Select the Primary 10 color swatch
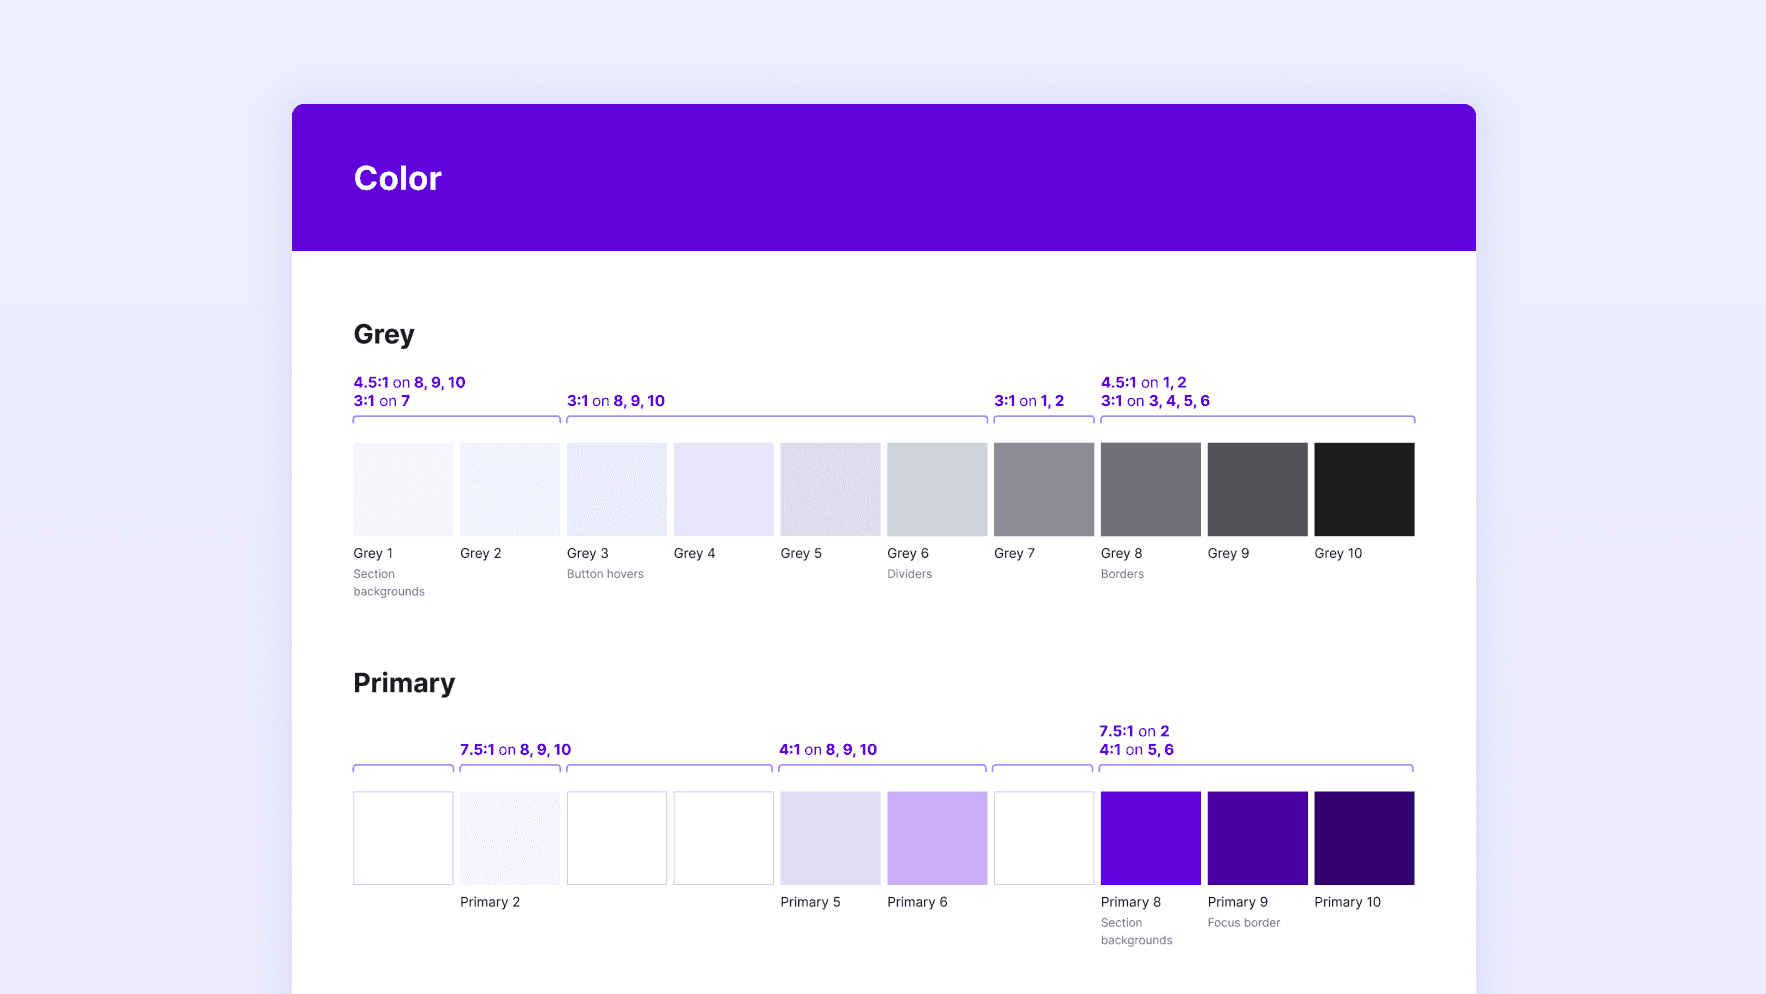Image resolution: width=1766 pixels, height=994 pixels. [1364, 838]
